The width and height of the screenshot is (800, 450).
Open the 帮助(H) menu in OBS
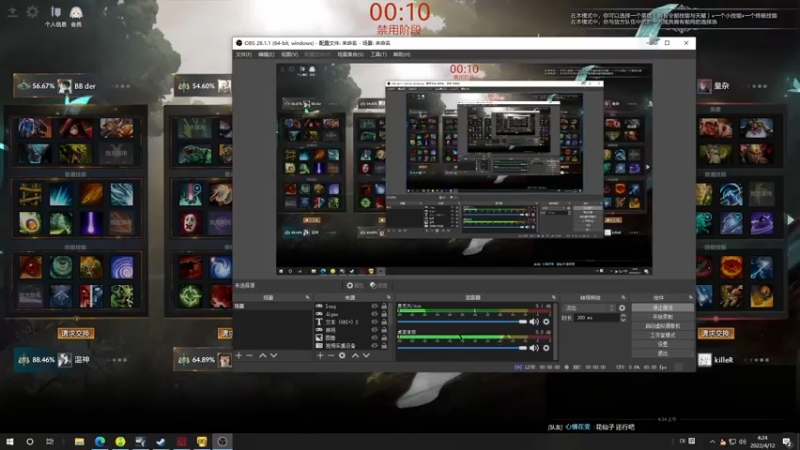click(x=402, y=55)
